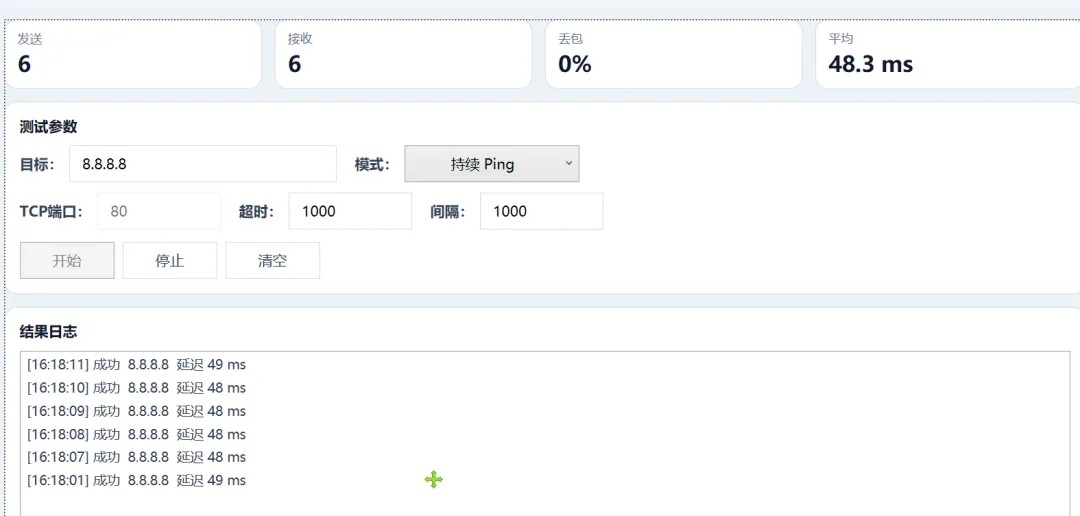The width and height of the screenshot is (1080, 516).
Task: Click the 结果日志 section heading
Action: pos(48,332)
